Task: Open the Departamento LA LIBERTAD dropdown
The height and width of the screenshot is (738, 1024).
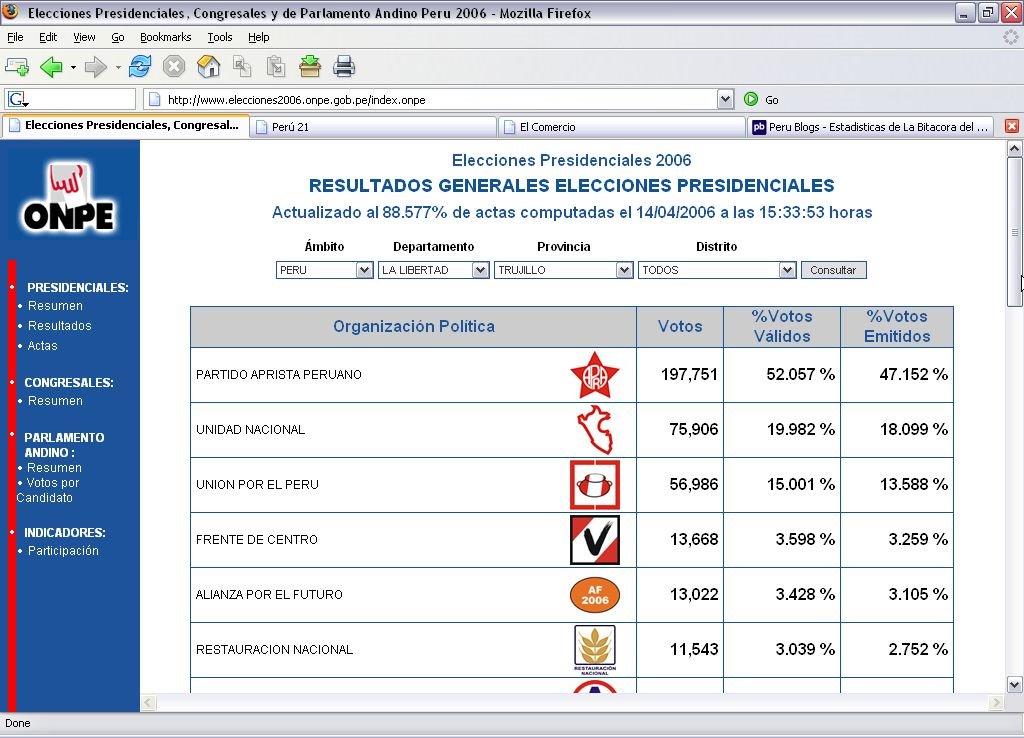Action: click(x=434, y=270)
